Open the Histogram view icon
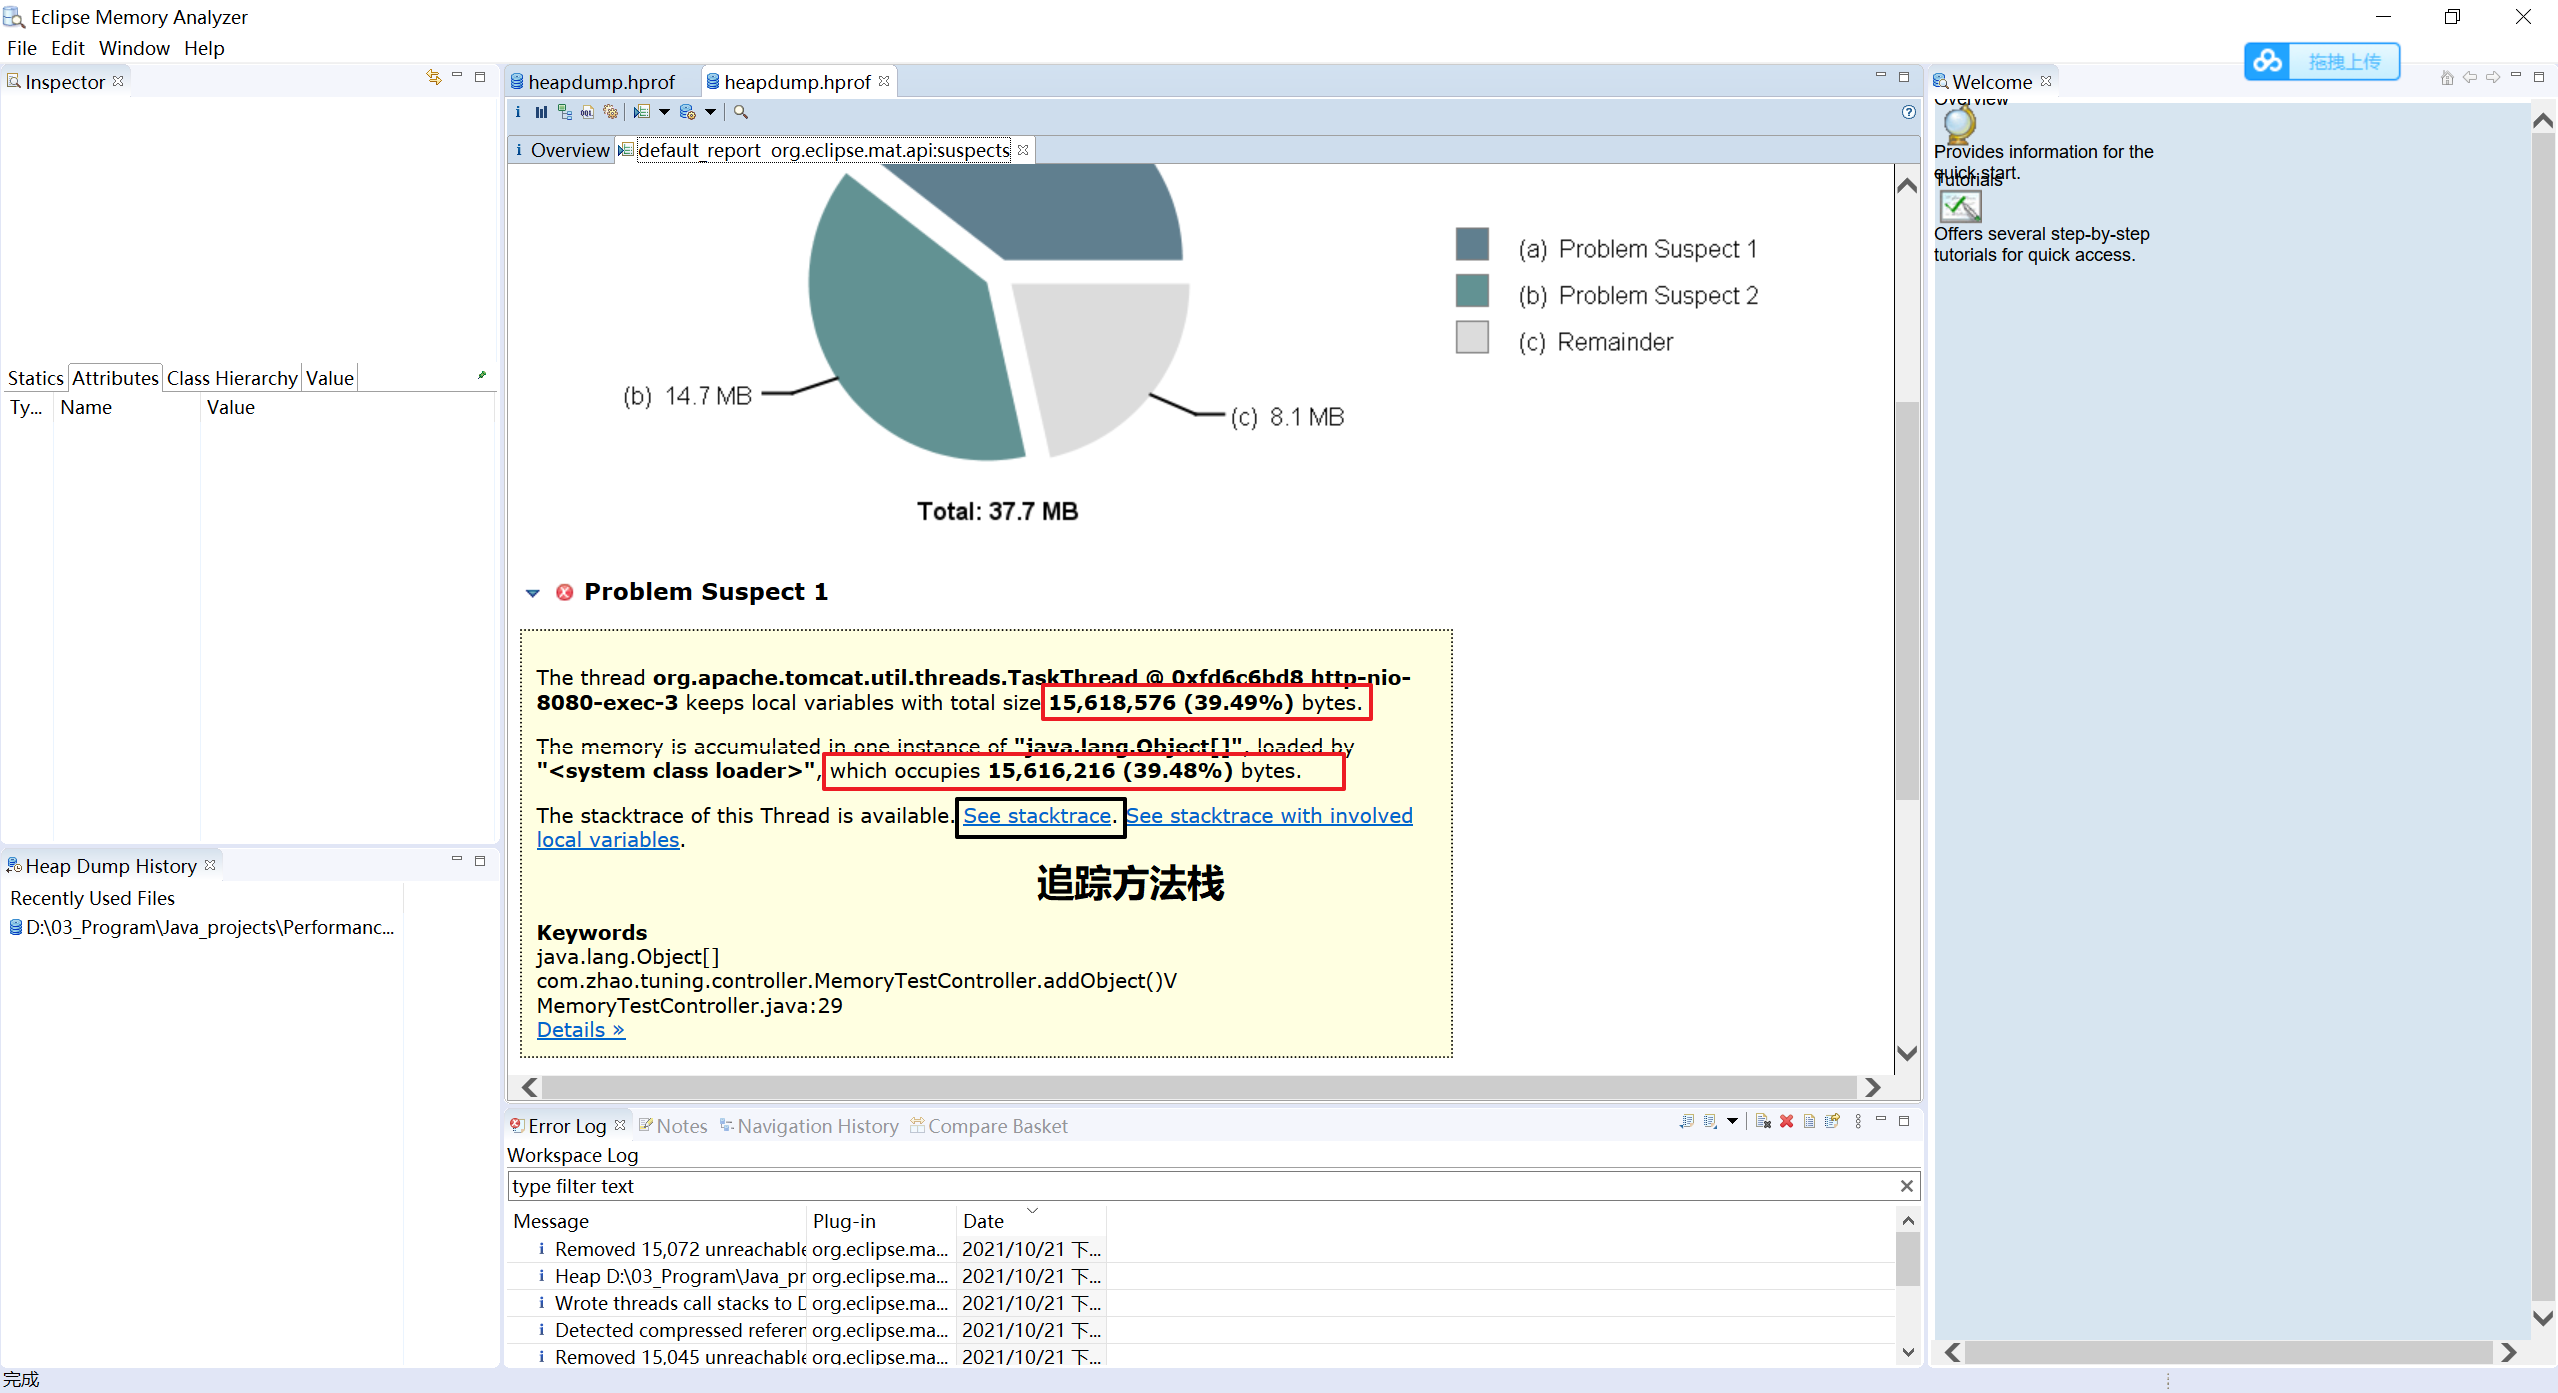The image size is (2558, 1393). pyautogui.click(x=541, y=112)
